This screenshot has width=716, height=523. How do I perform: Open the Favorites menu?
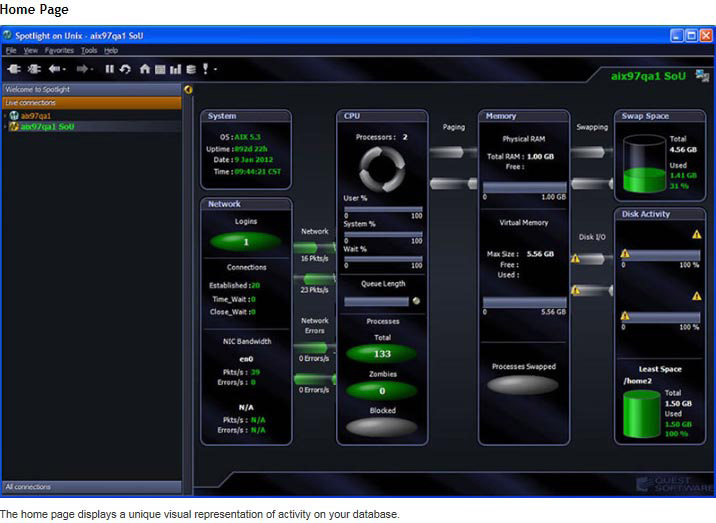pyautogui.click(x=59, y=50)
